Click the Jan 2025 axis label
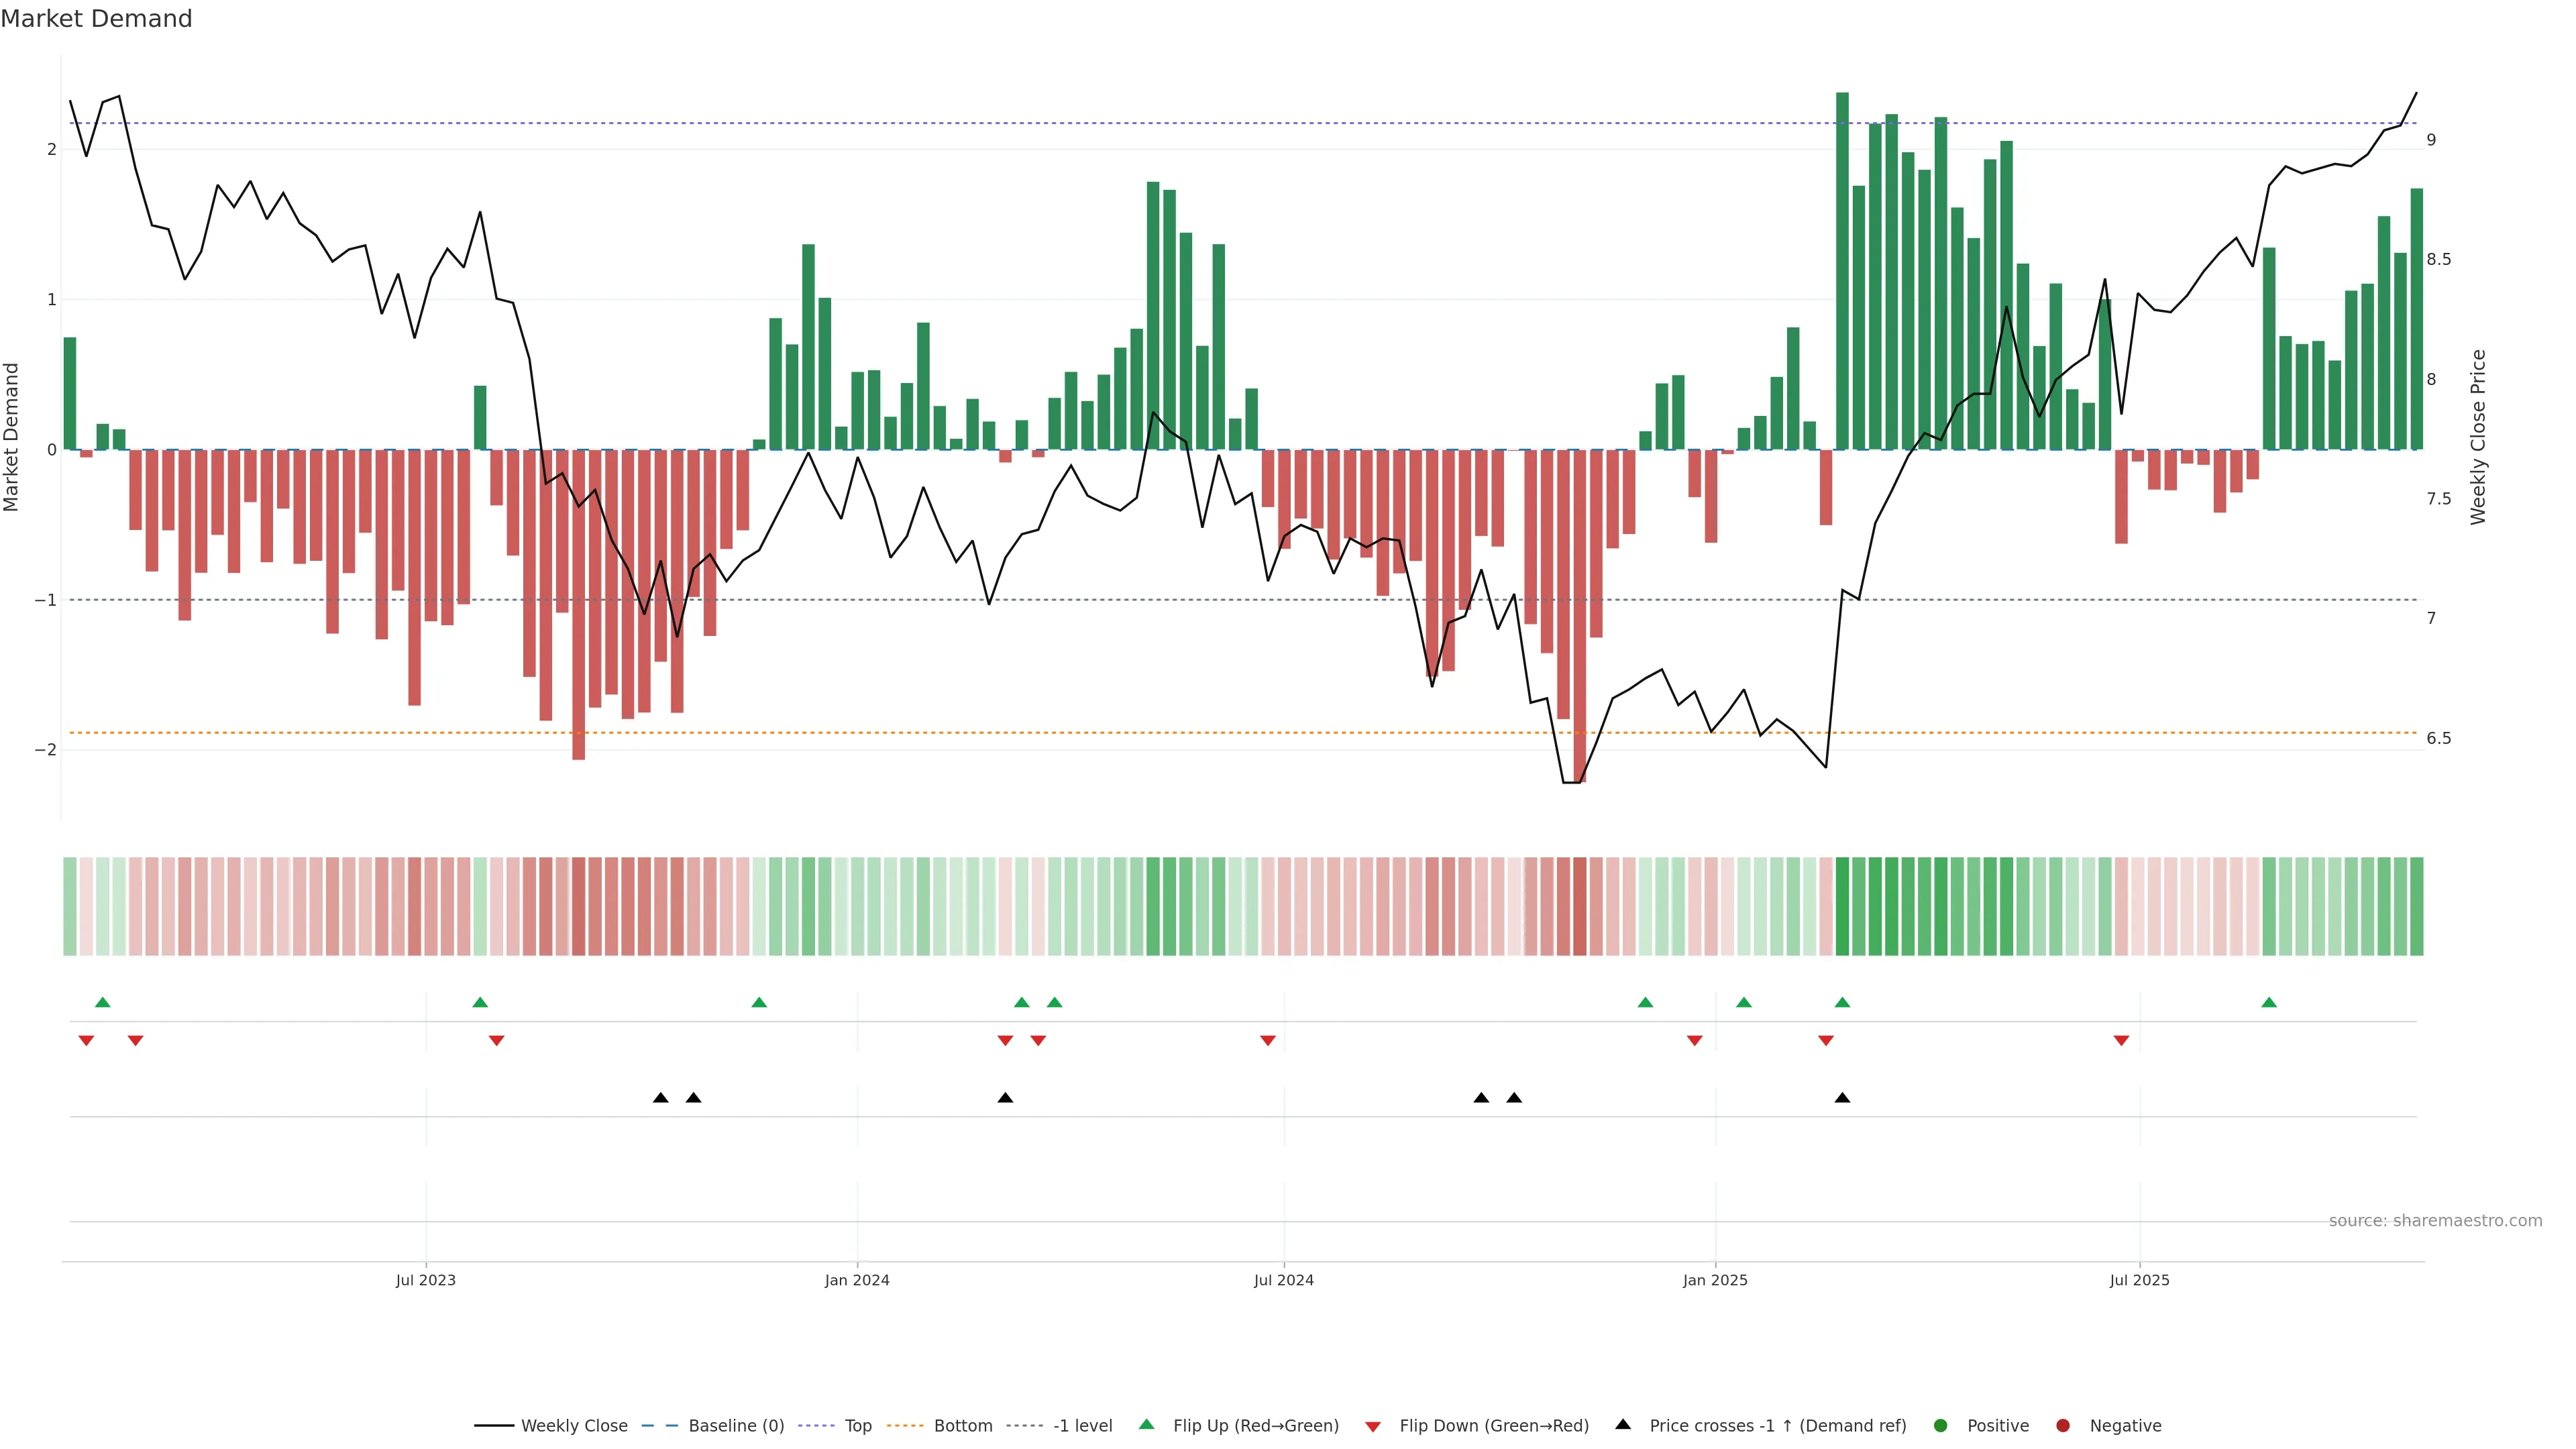The height and width of the screenshot is (1449, 2576). (x=1715, y=1280)
